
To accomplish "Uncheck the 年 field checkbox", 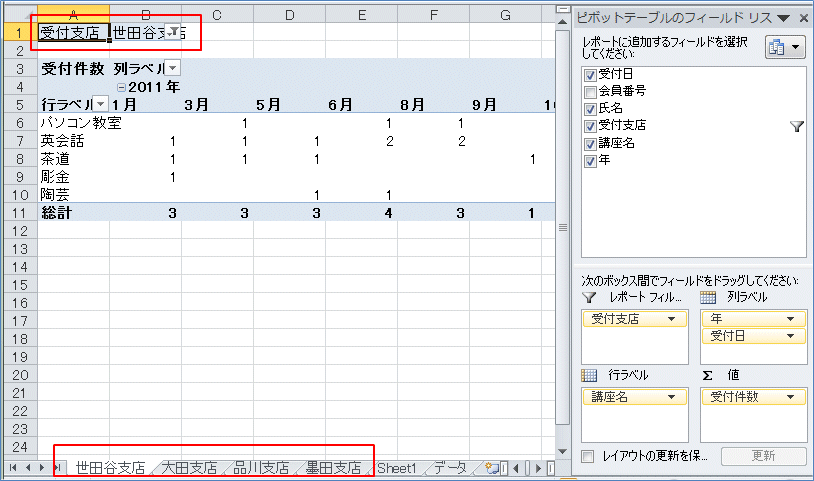I will [590, 161].
